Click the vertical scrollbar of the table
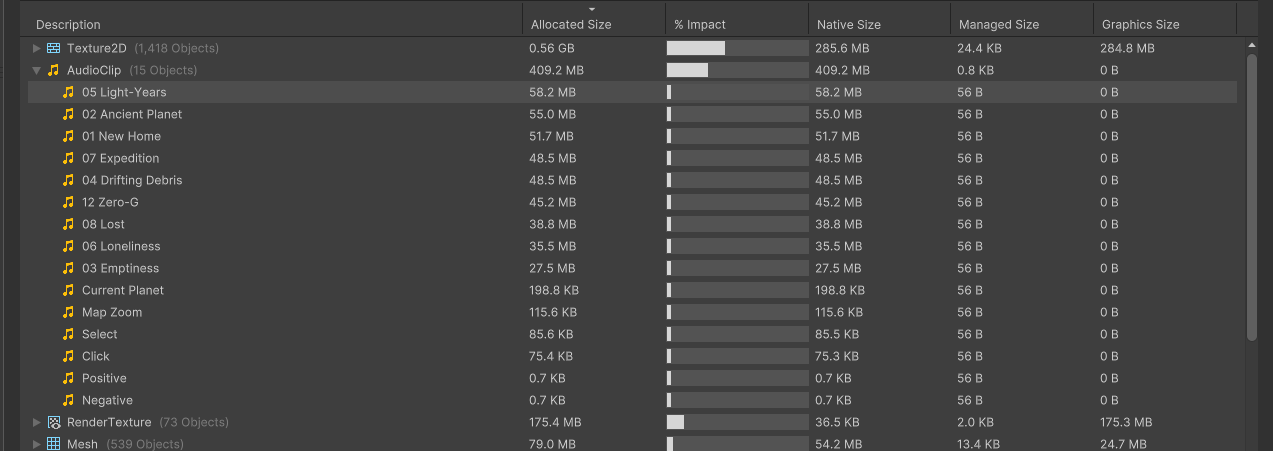The width and height of the screenshot is (1273, 451). tap(1252, 196)
